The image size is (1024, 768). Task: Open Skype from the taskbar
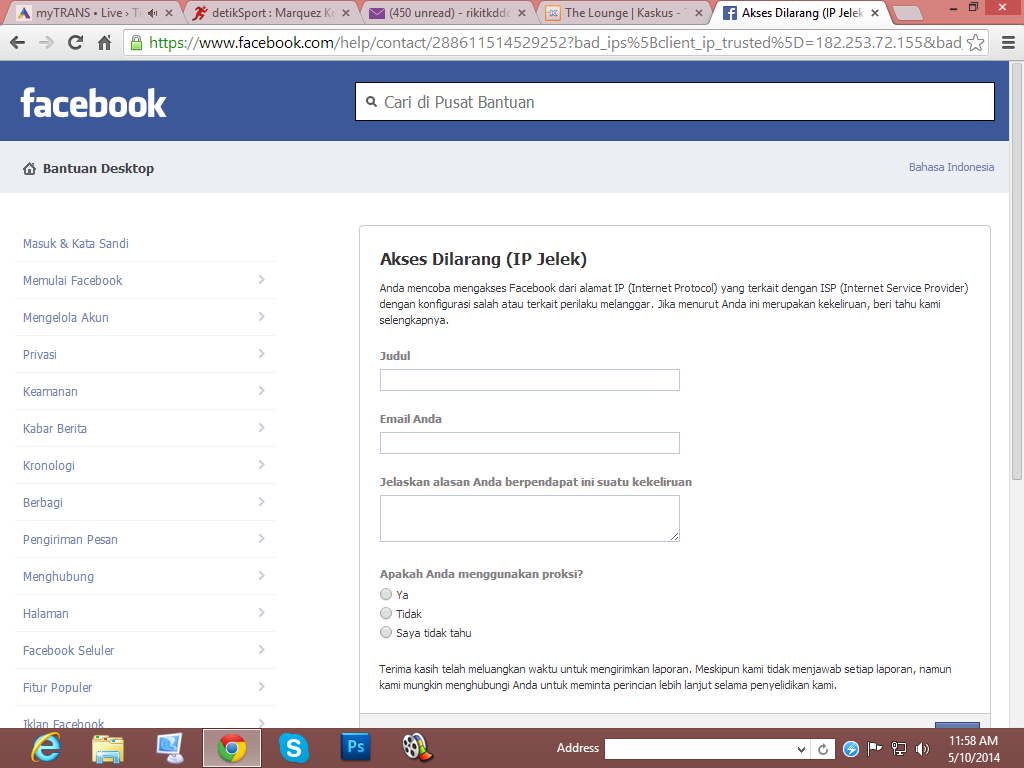(x=293, y=748)
